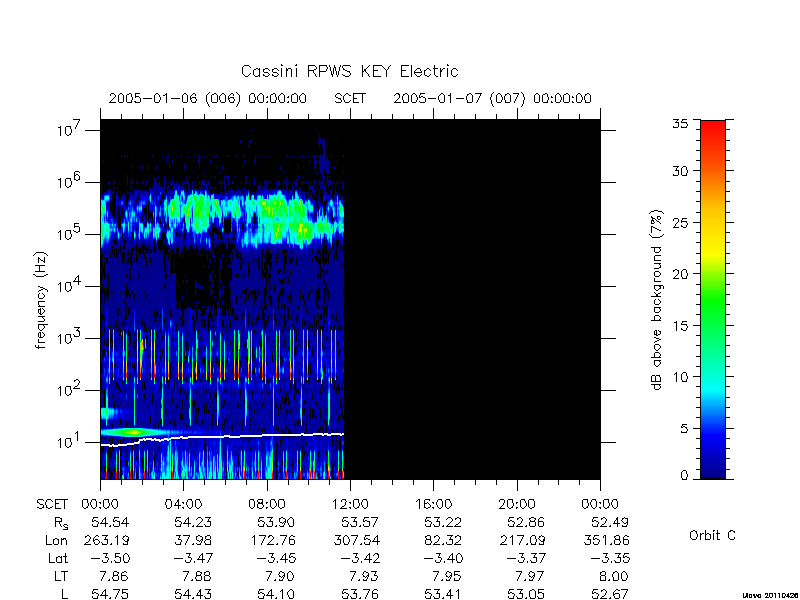Screen dimensions: 800x600
Task: Click the color bar tick value '15'
Action: [680, 326]
